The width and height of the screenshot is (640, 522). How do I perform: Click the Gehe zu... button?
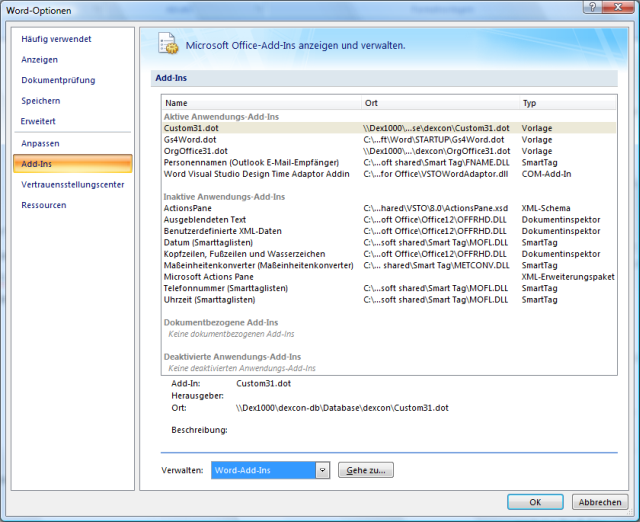tap(366, 470)
